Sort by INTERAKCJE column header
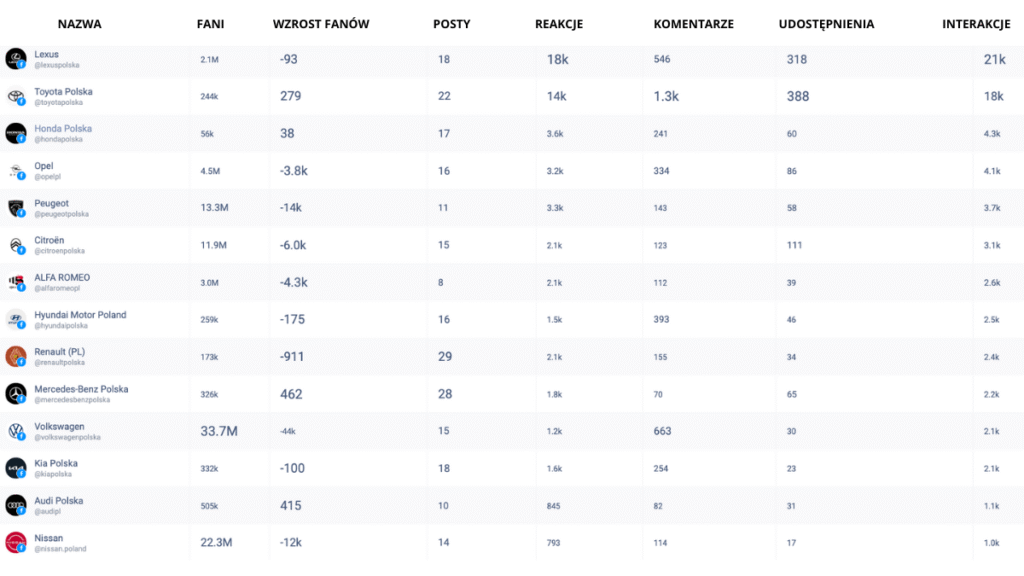This screenshot has width=1024, height=576. [976, 24]
